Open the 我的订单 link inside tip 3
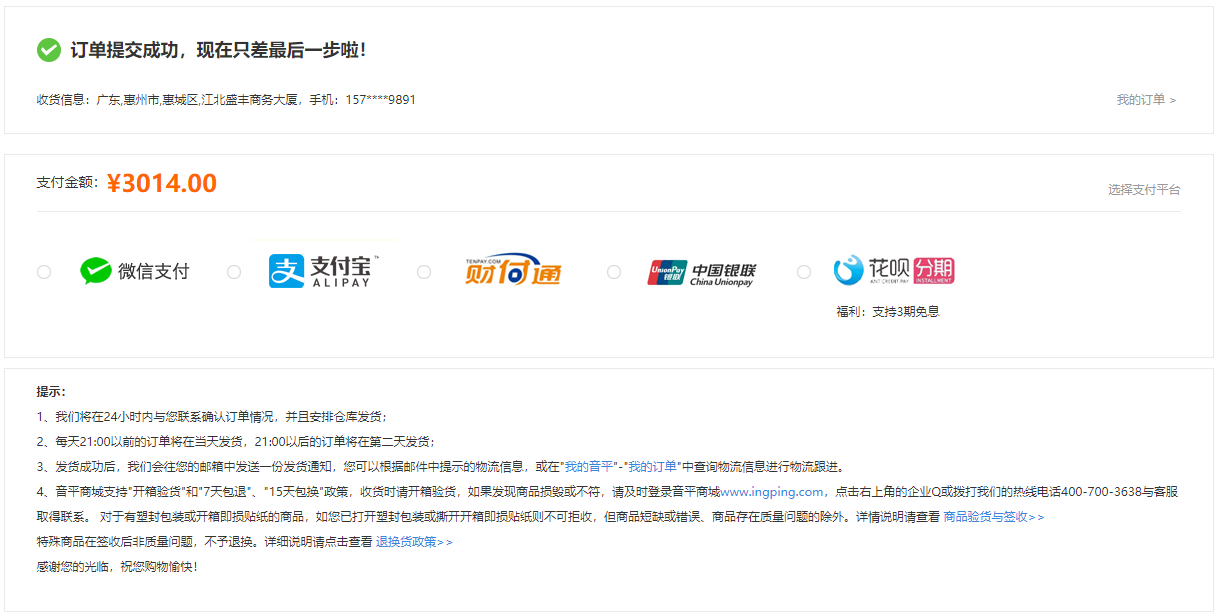 point(653,467)
